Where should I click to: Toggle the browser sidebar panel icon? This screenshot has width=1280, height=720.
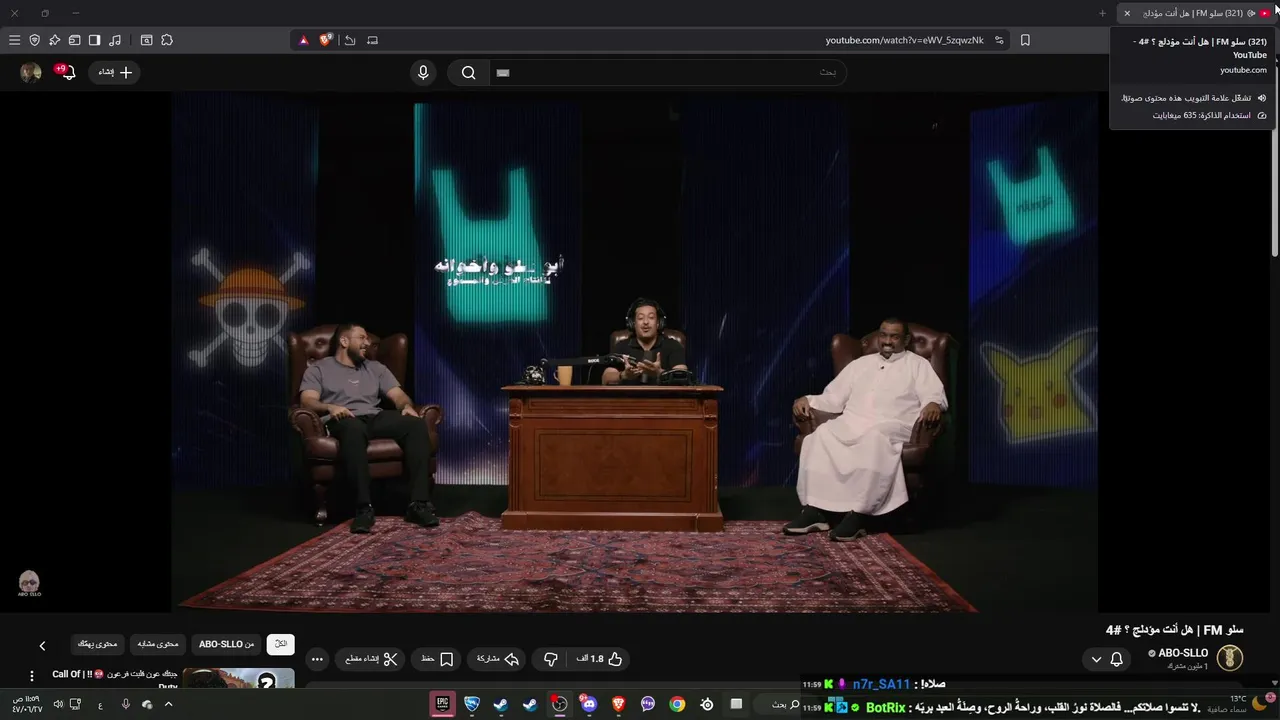click(x=94, y=40)
